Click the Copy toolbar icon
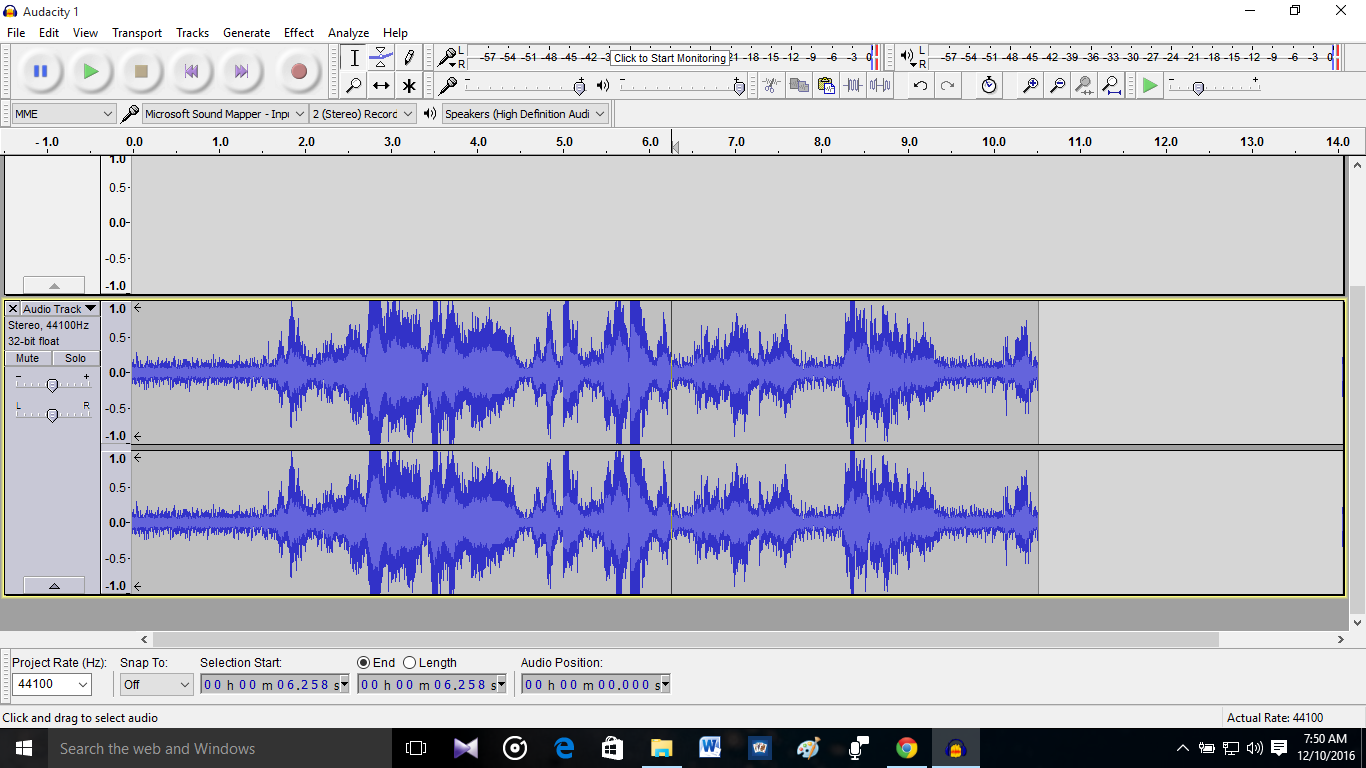 [x=798, y=86]
